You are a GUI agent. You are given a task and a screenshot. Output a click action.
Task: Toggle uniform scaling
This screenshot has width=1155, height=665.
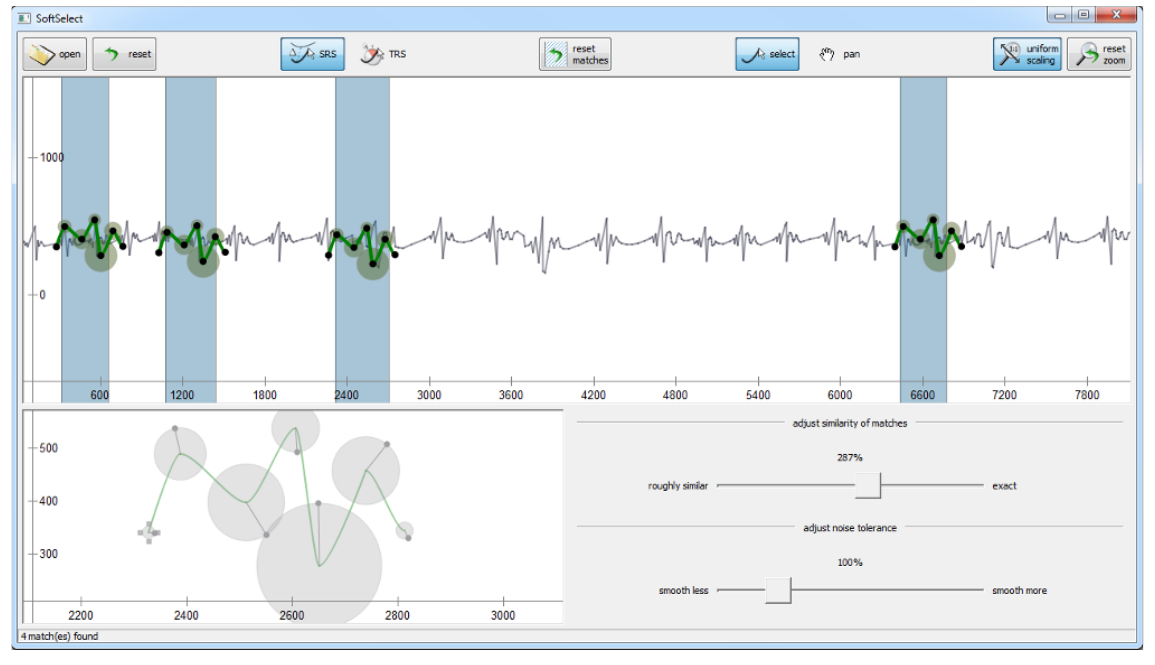[x=1027, y=54]
